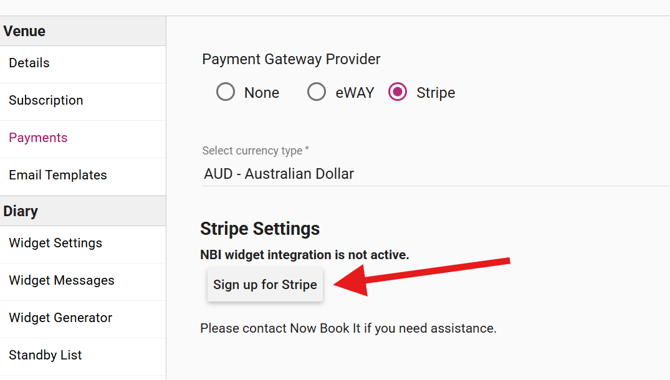Choose the eWAY radio button
This screenshot has width=670, height=380.
pos(316,92)
